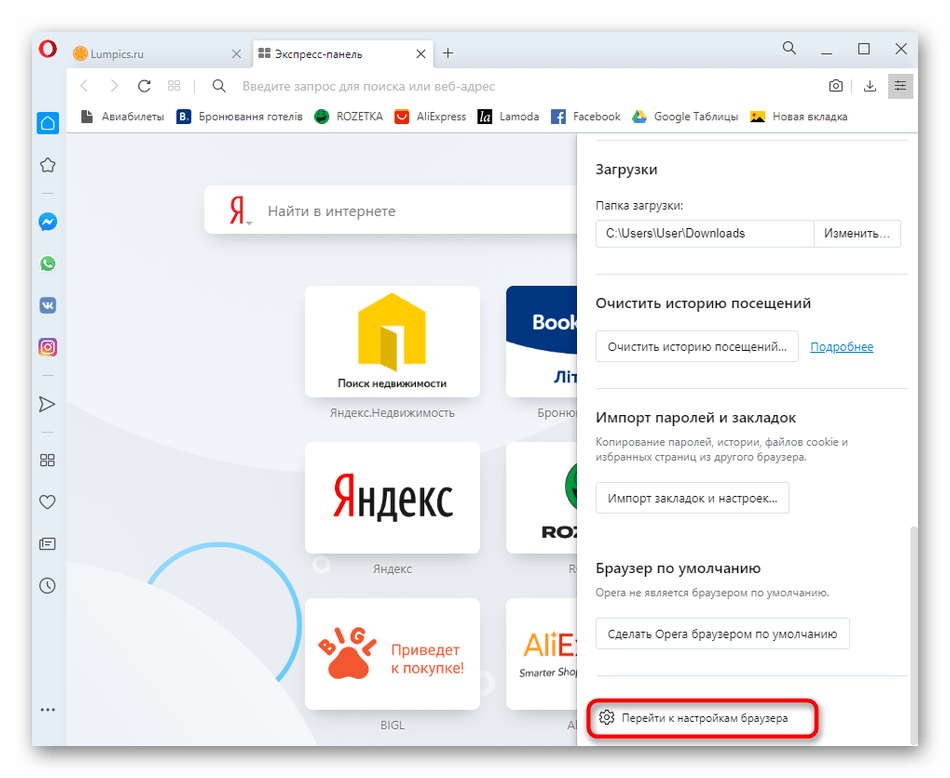Open a new tab with plus button

pyautogui.click(x=448, y=53)
